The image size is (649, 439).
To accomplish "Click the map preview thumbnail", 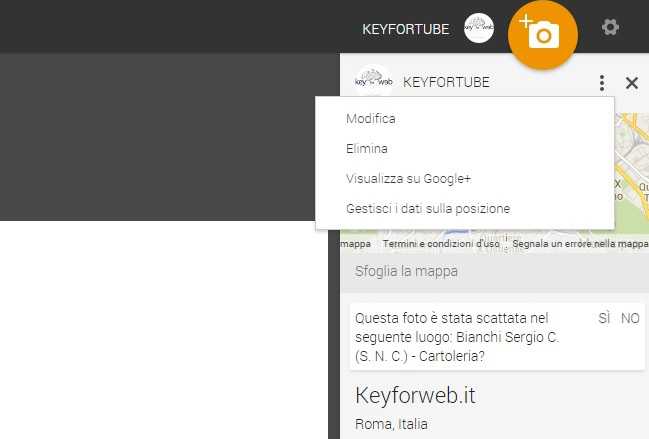I will click(631, 170).
